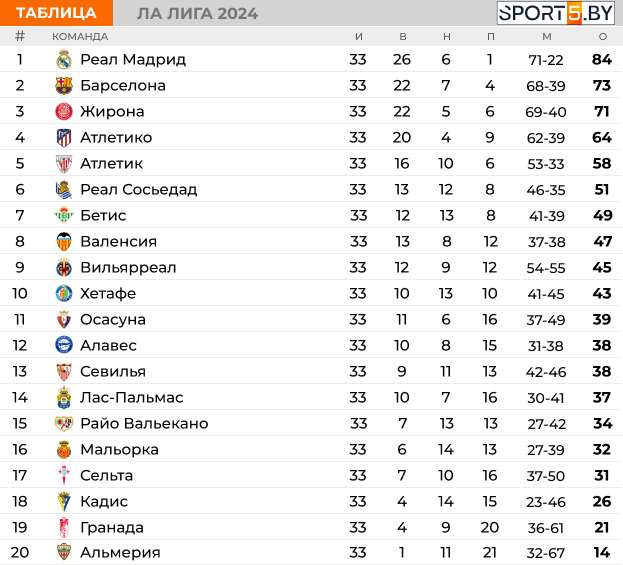
Task: Sort by the КОМАНДА column header
Action: [x=80, y=37]
